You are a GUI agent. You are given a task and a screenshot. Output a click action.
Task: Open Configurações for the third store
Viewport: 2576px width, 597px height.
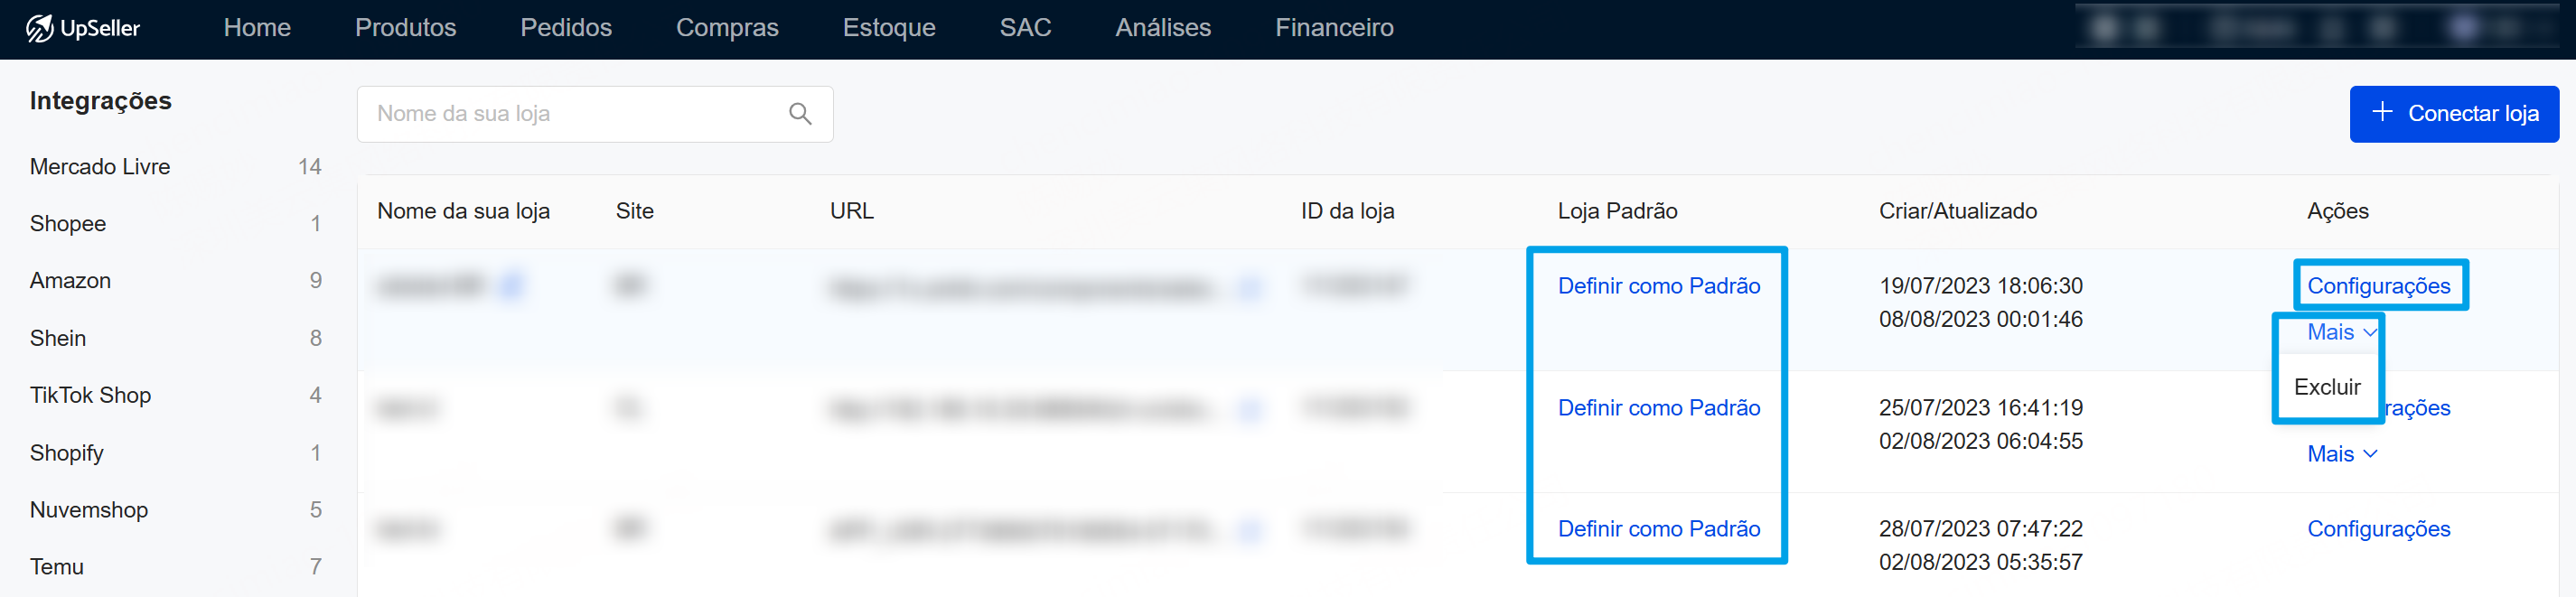[2377, 529]
